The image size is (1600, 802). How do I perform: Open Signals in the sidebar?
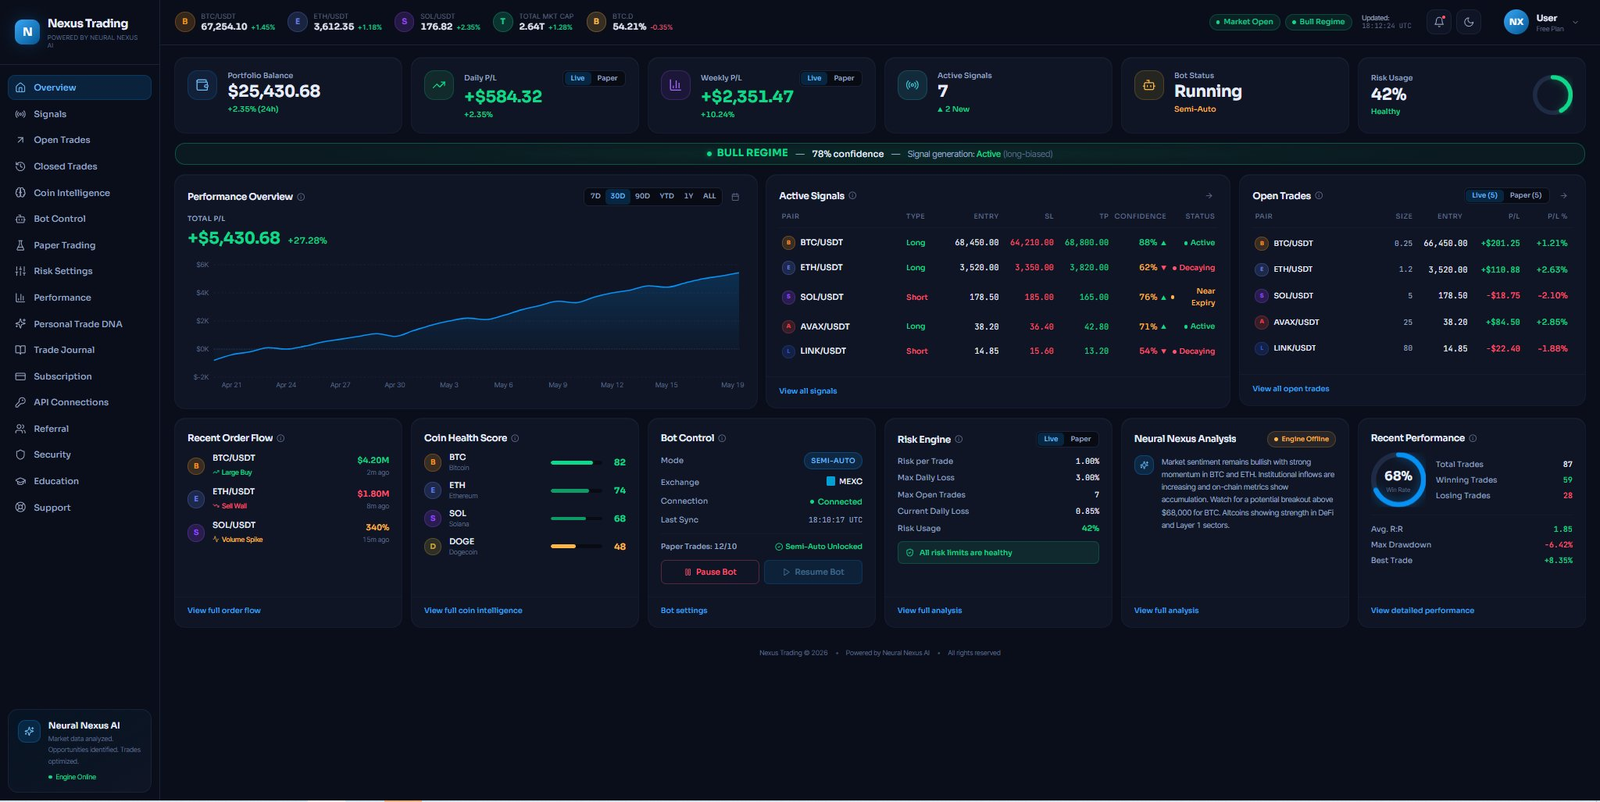click(x=80, y=114)
